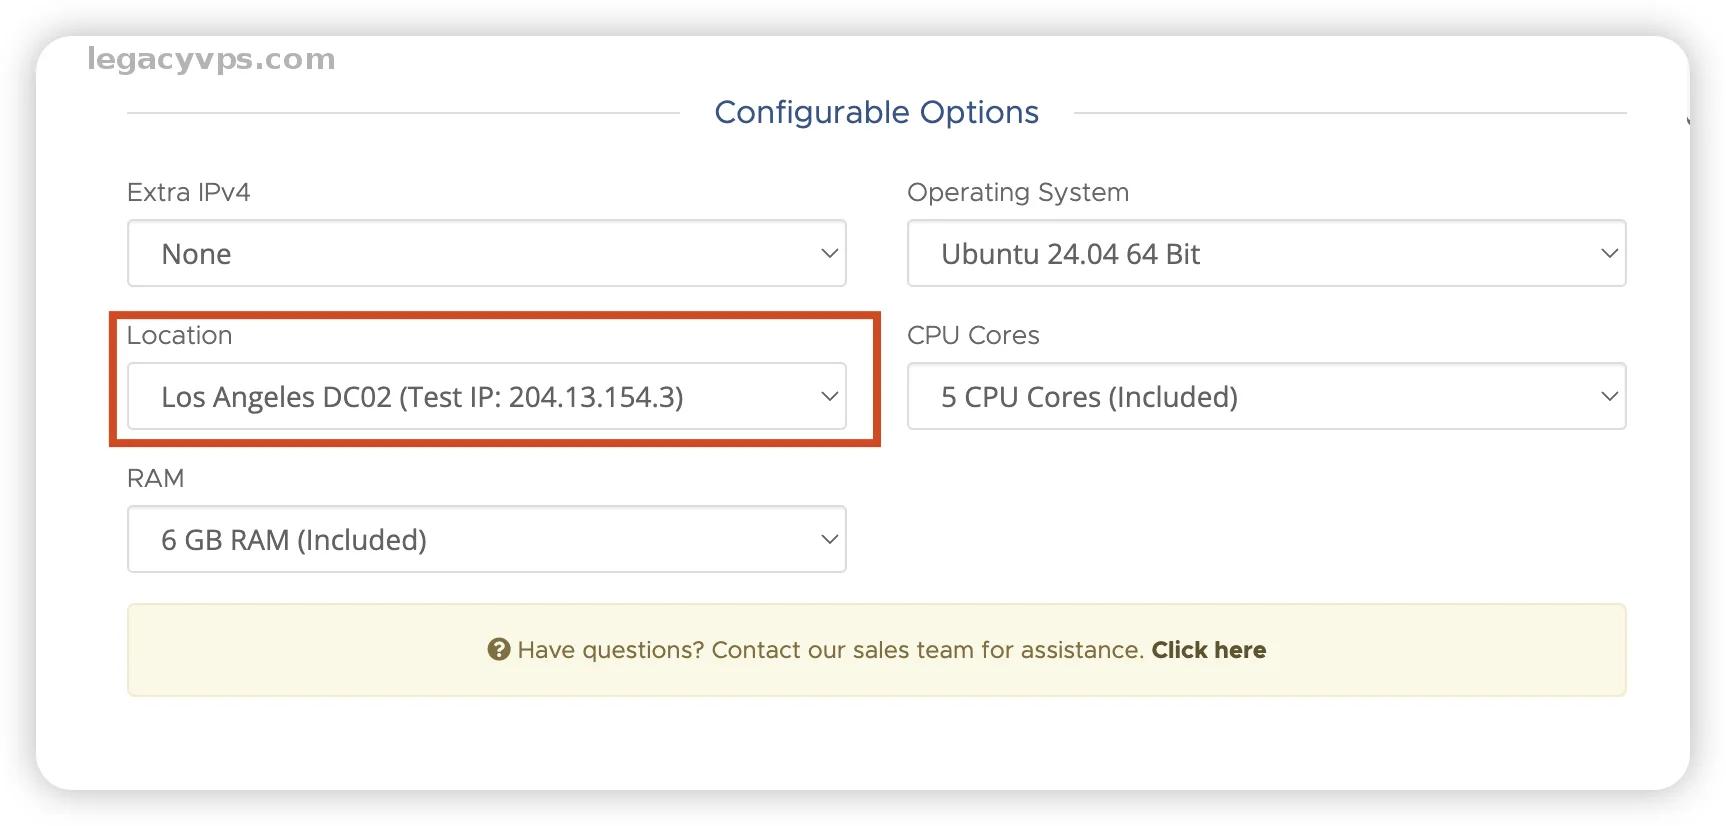The height and width of the screenshot is (826, 1726).
Task: Click the "Operating System" field label
Action: 1017,192
